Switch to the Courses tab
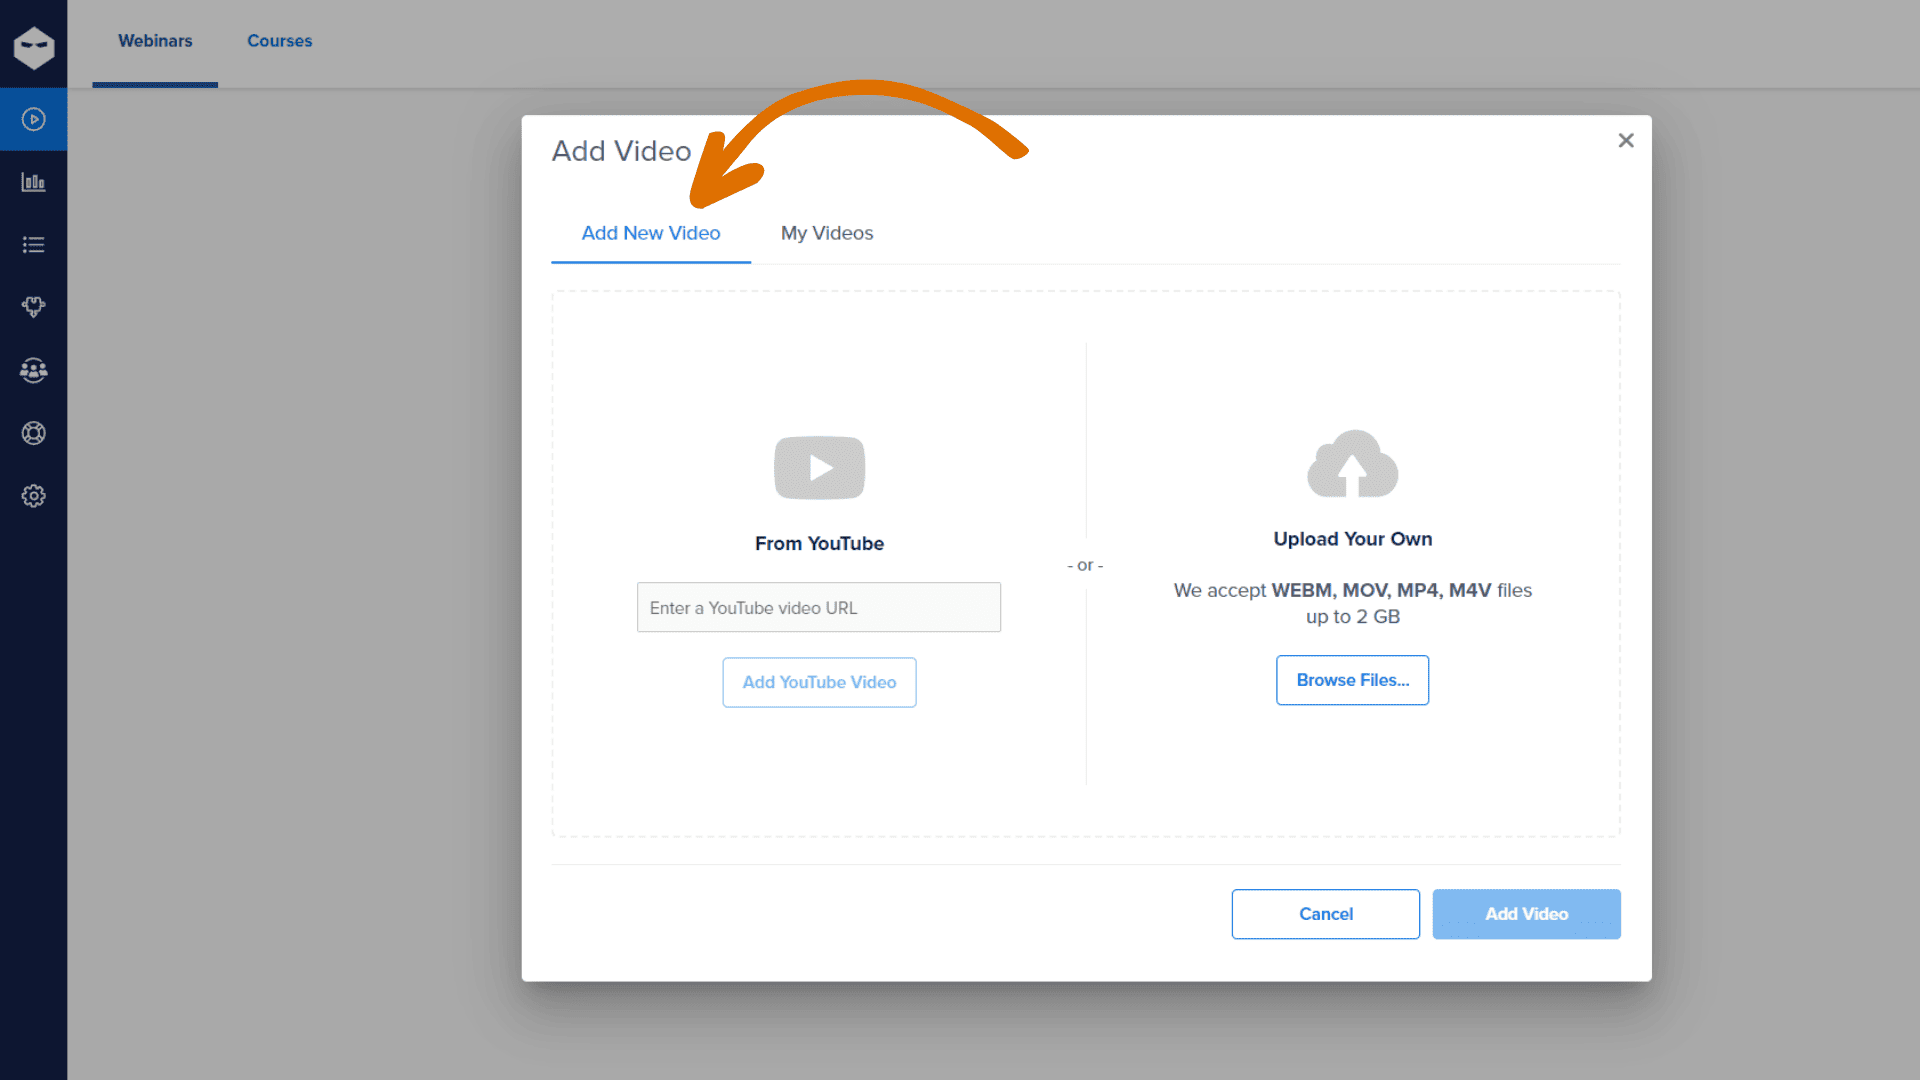Image resolution: width=1920 pixels, height=1080 pixels. (280, 41)
